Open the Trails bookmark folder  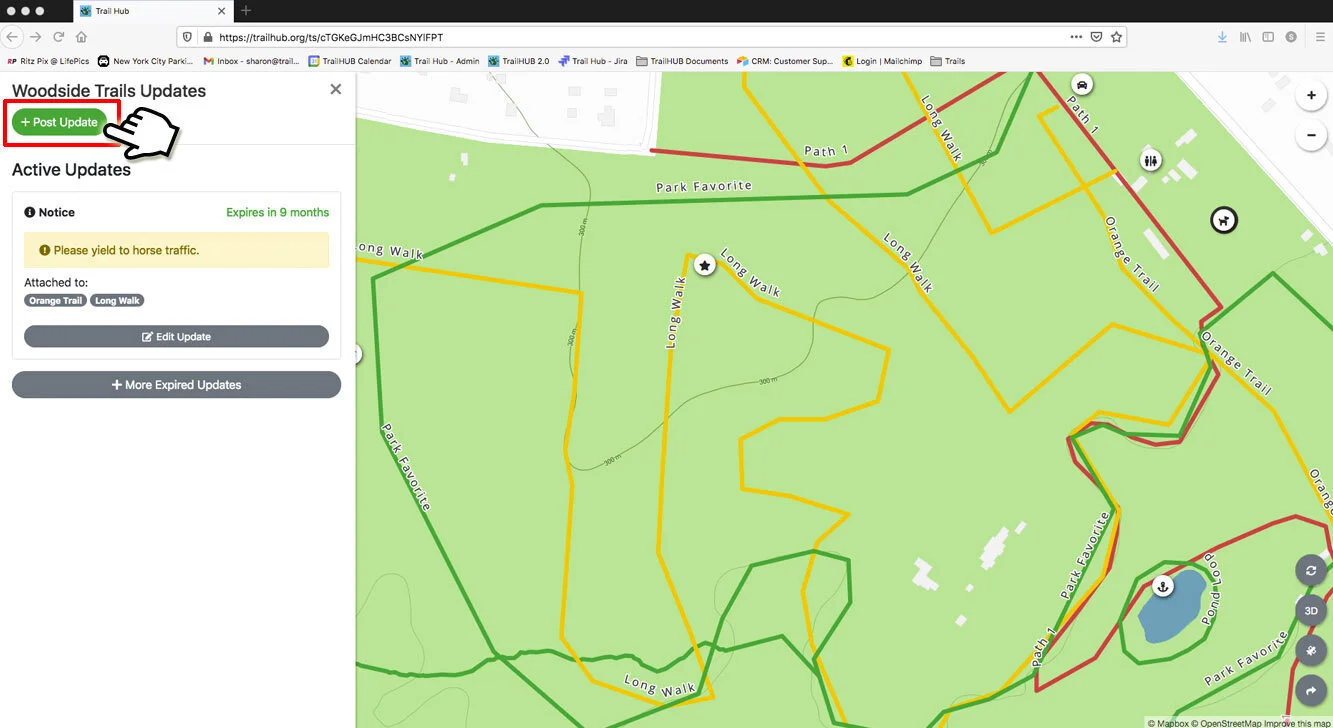point(947,61)
